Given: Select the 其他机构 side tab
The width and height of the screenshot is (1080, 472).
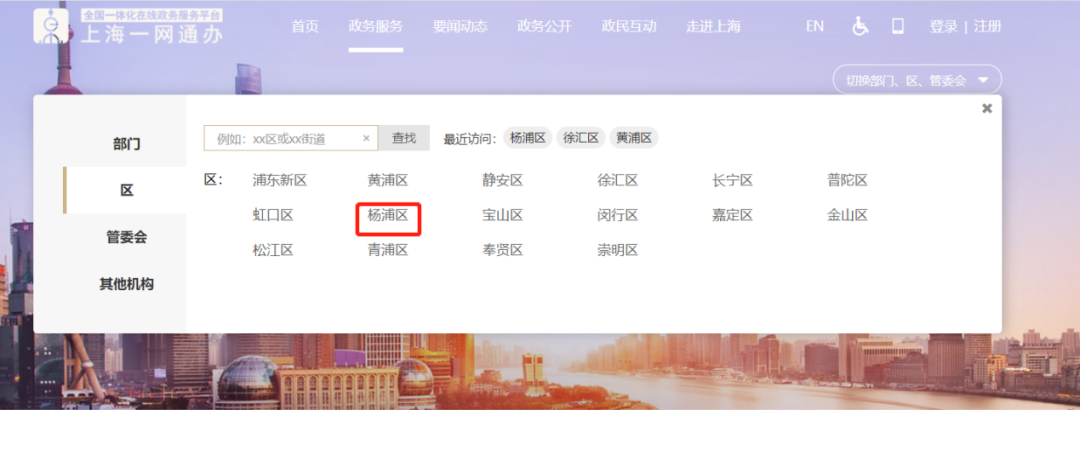Looking at the screenshot, I should [126, 284].
